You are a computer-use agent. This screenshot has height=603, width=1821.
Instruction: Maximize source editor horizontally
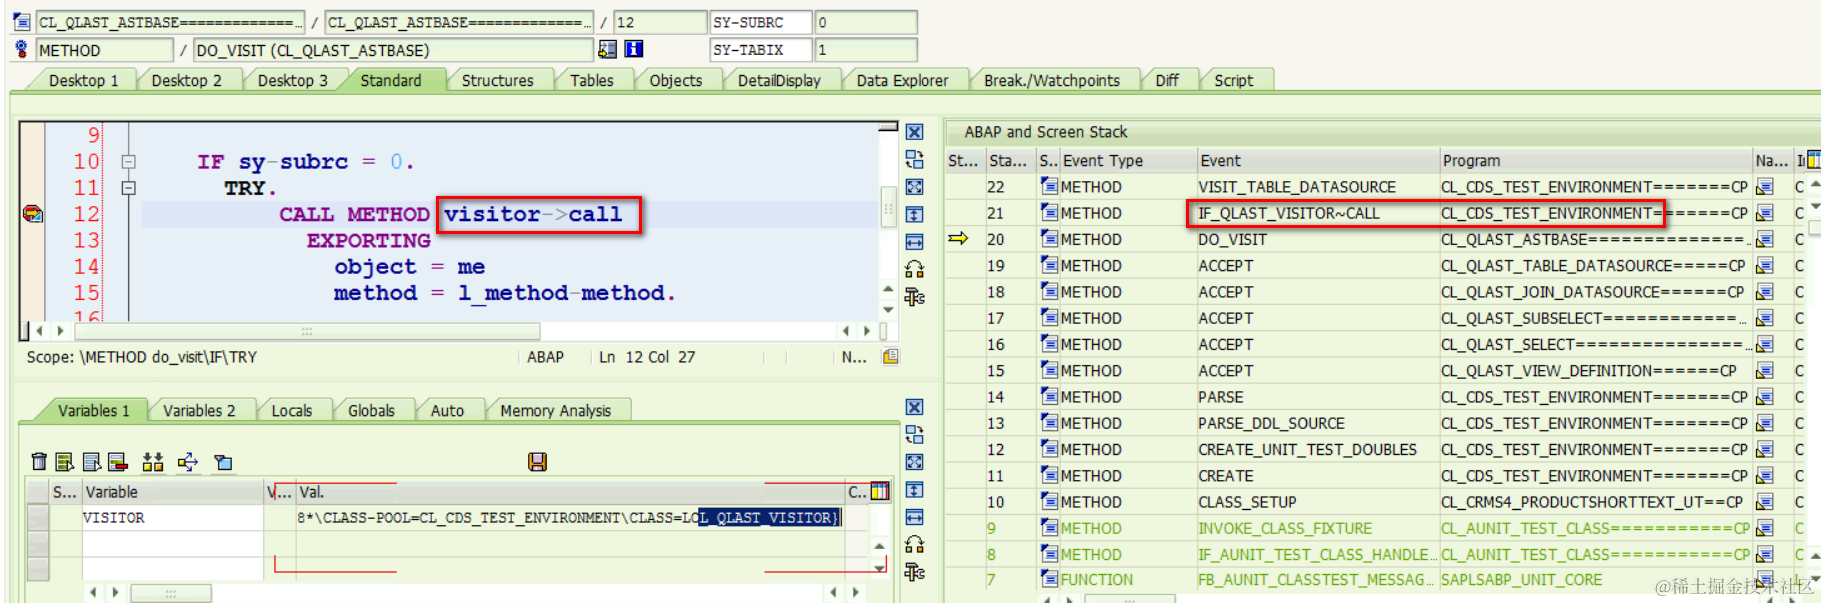tap(914, 242)
